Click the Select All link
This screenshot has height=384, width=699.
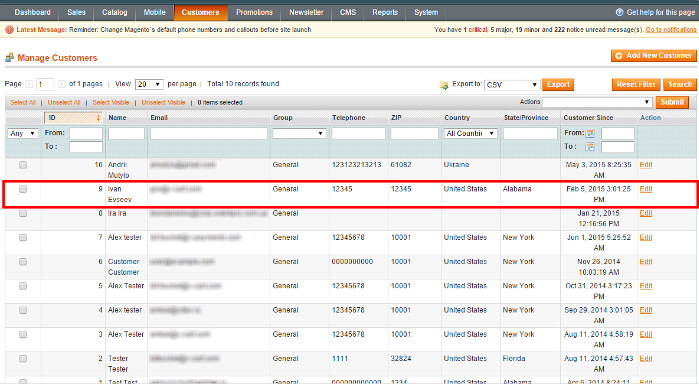pos(23,103)
